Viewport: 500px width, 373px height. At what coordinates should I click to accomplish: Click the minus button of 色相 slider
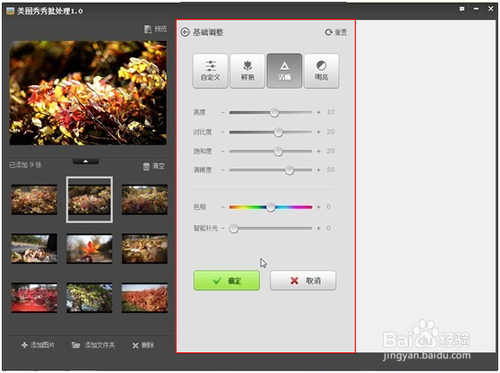point(223,207)
